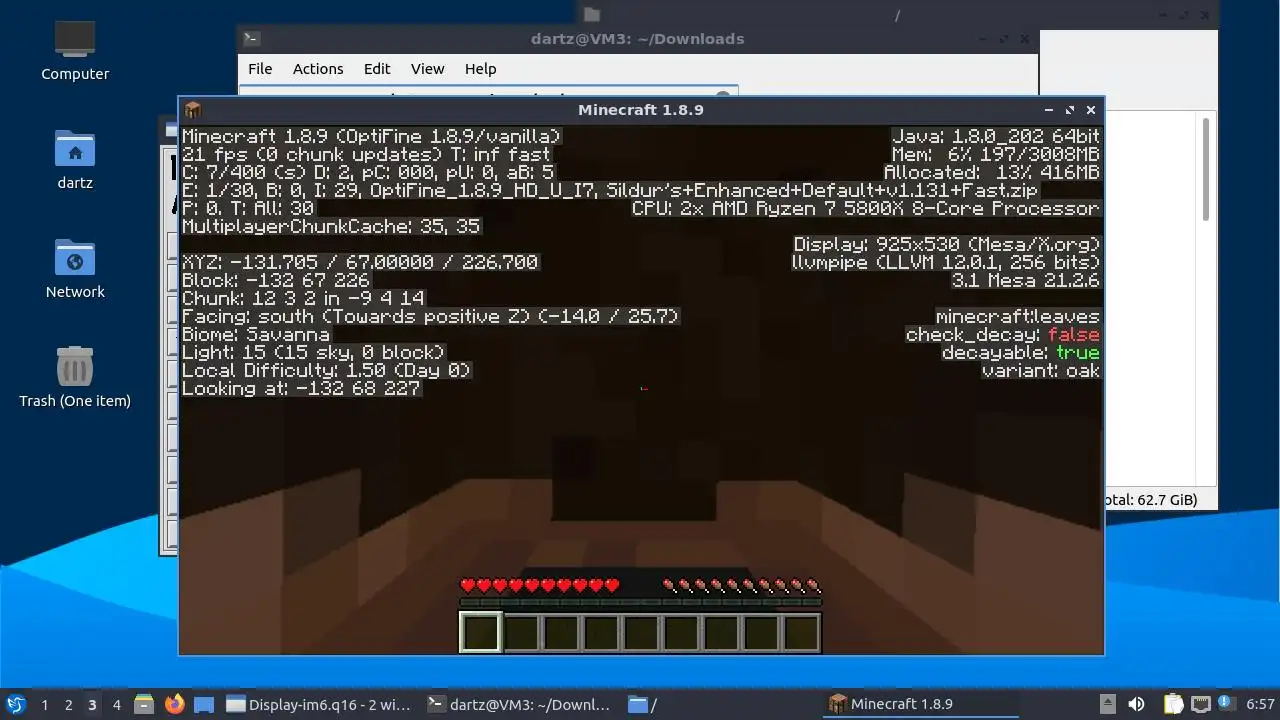Click the Minecraft hunger bar

click(741, 585)
